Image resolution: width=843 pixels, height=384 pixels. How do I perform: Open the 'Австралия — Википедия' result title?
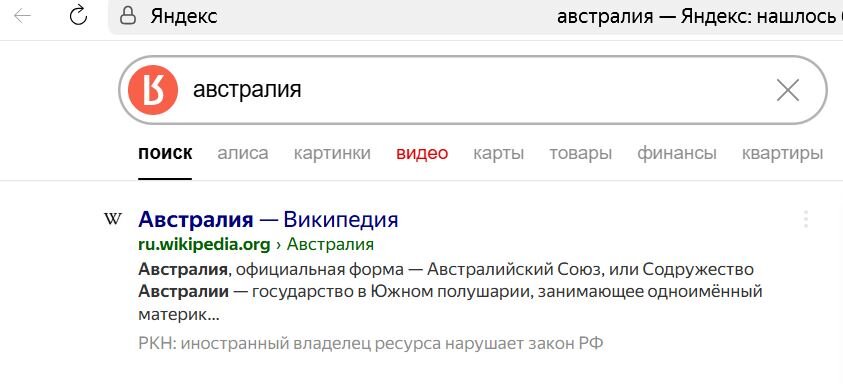click(268, 219)
